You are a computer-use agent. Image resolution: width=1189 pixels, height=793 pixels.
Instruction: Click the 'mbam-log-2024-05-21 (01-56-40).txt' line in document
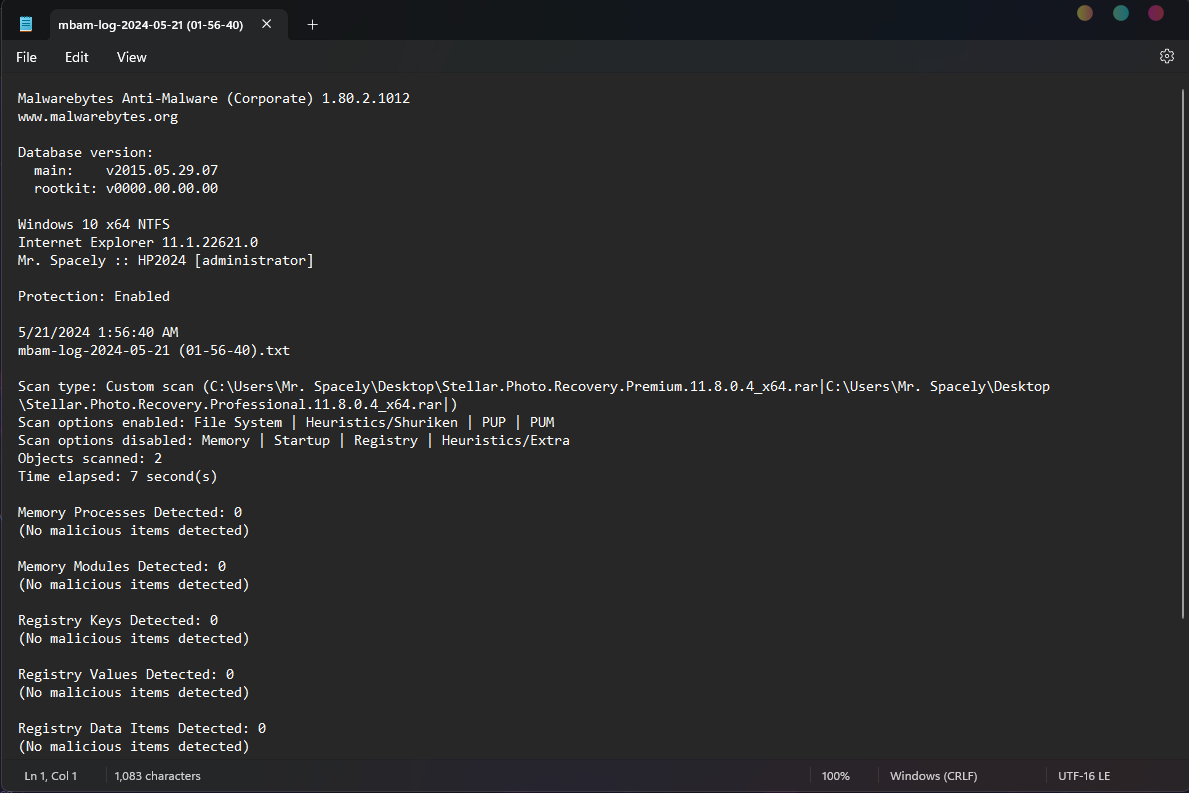pos(154,351)
